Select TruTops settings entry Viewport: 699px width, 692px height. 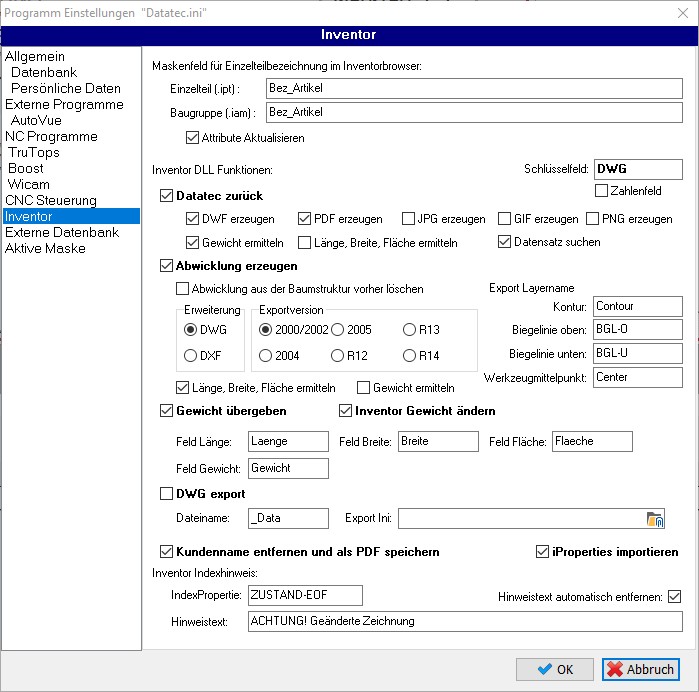click(34, 152)
